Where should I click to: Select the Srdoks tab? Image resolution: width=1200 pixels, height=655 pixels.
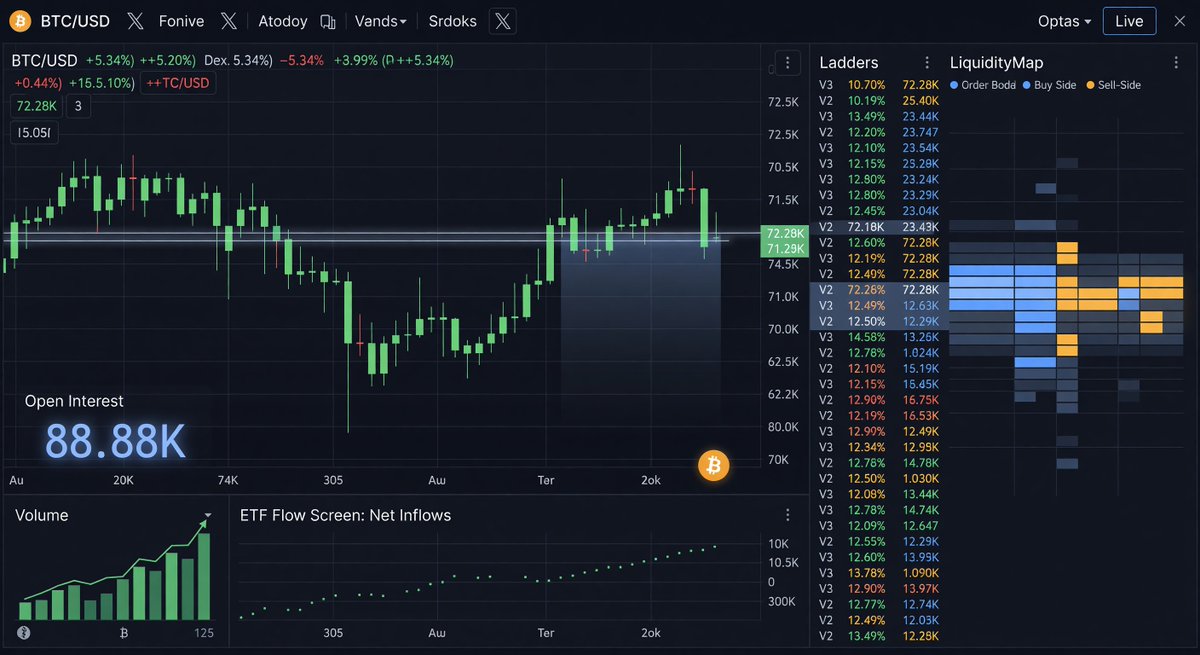[452, 21]
